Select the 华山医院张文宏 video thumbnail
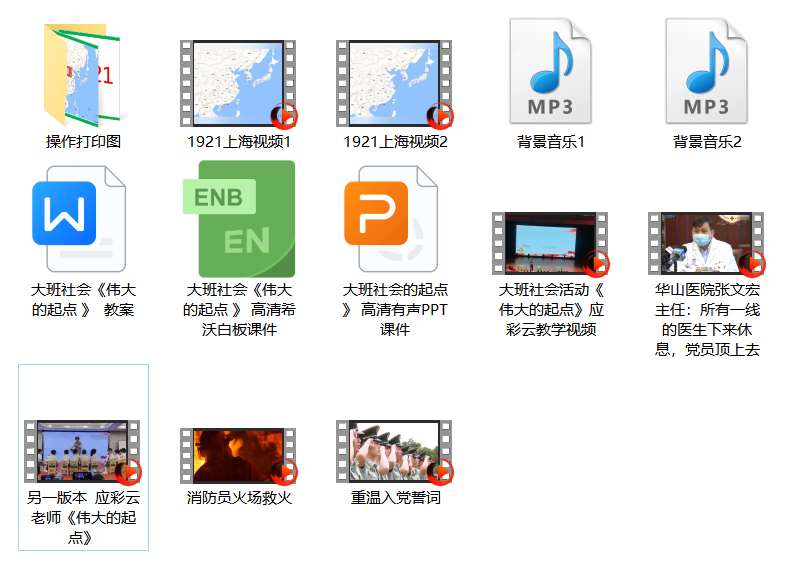The height and width of the screenshot is (566, 798). [x=706, y=243]
